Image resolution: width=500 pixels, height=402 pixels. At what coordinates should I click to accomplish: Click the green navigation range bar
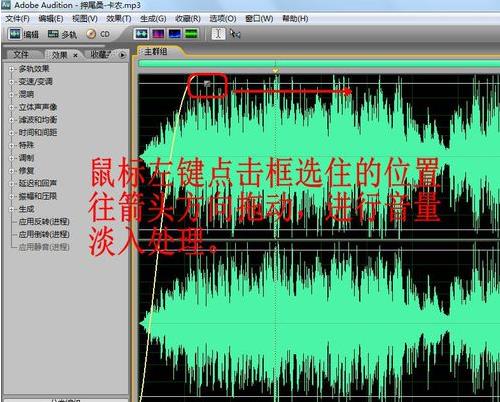[x=319, y=63]
